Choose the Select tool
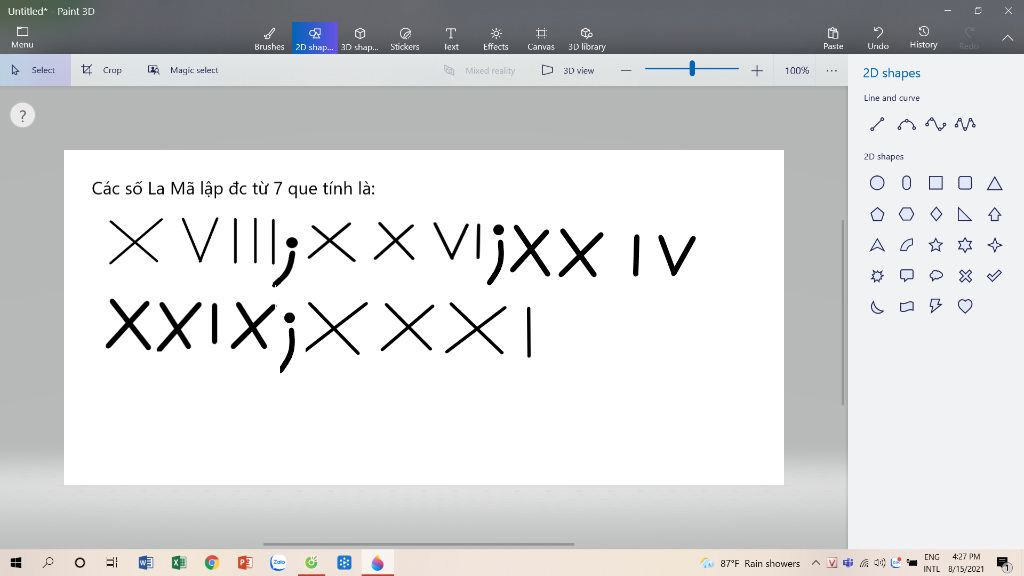Screen dimensions: 1024x576 click(34, 70)
